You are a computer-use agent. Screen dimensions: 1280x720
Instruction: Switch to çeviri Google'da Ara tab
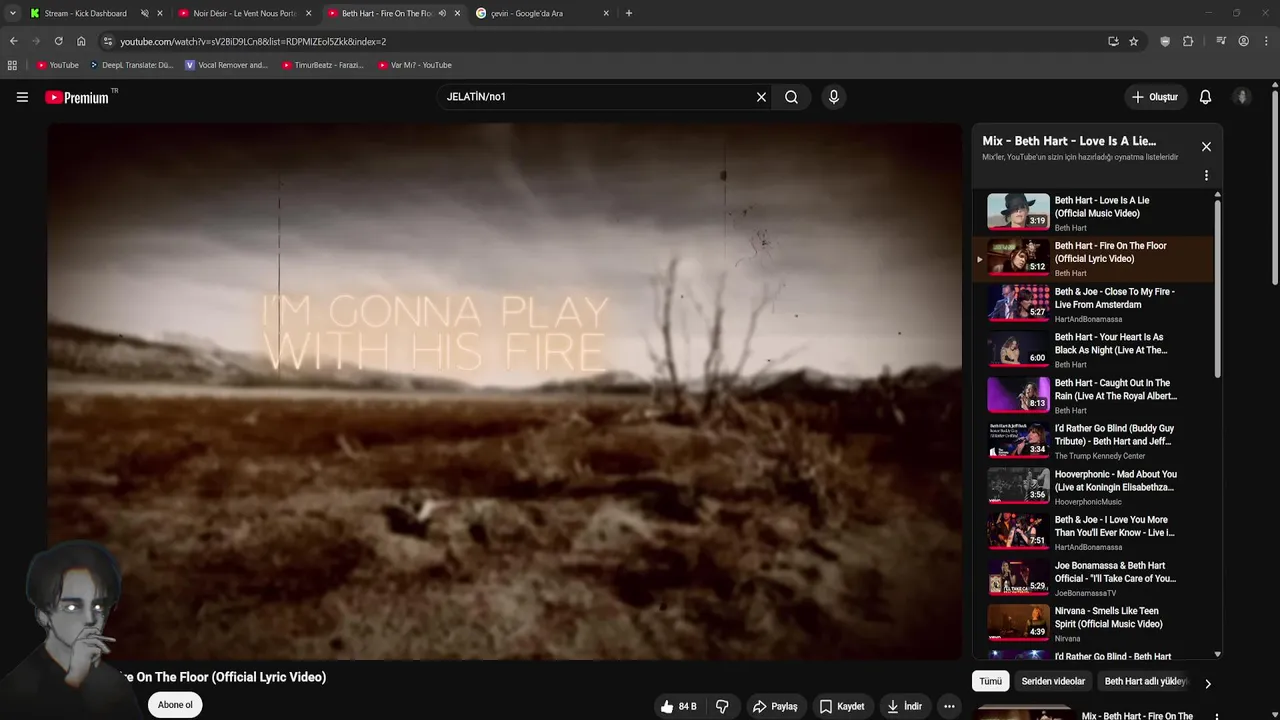pos(544,13)
